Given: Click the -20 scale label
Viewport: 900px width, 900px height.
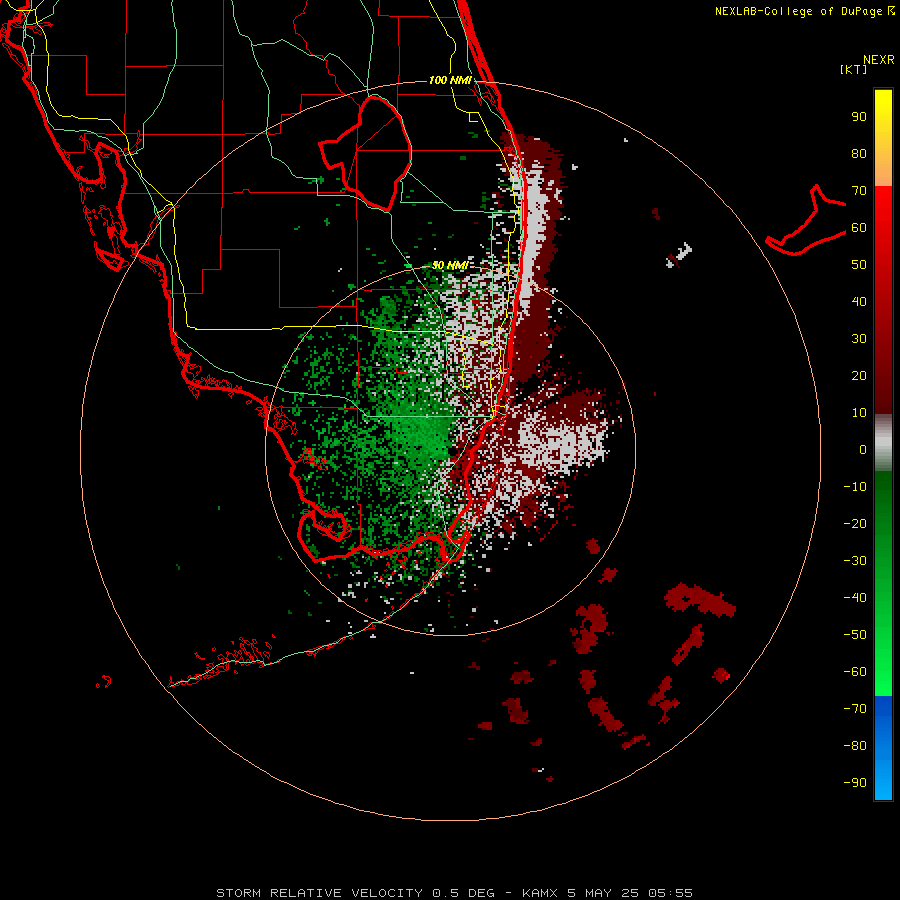Looking at the screenshot, I should (855, 524).
